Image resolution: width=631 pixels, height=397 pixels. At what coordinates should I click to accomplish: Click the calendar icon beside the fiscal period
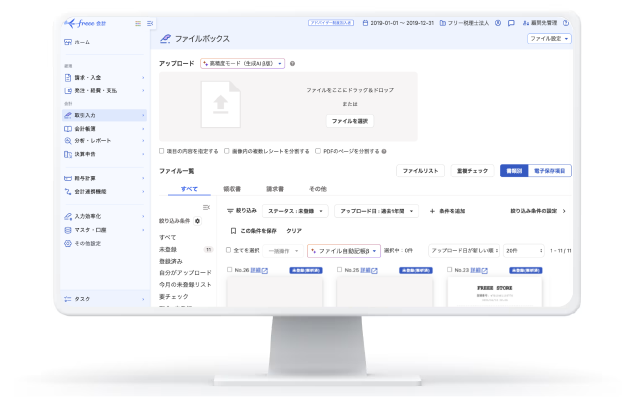(x=365, y=23)
